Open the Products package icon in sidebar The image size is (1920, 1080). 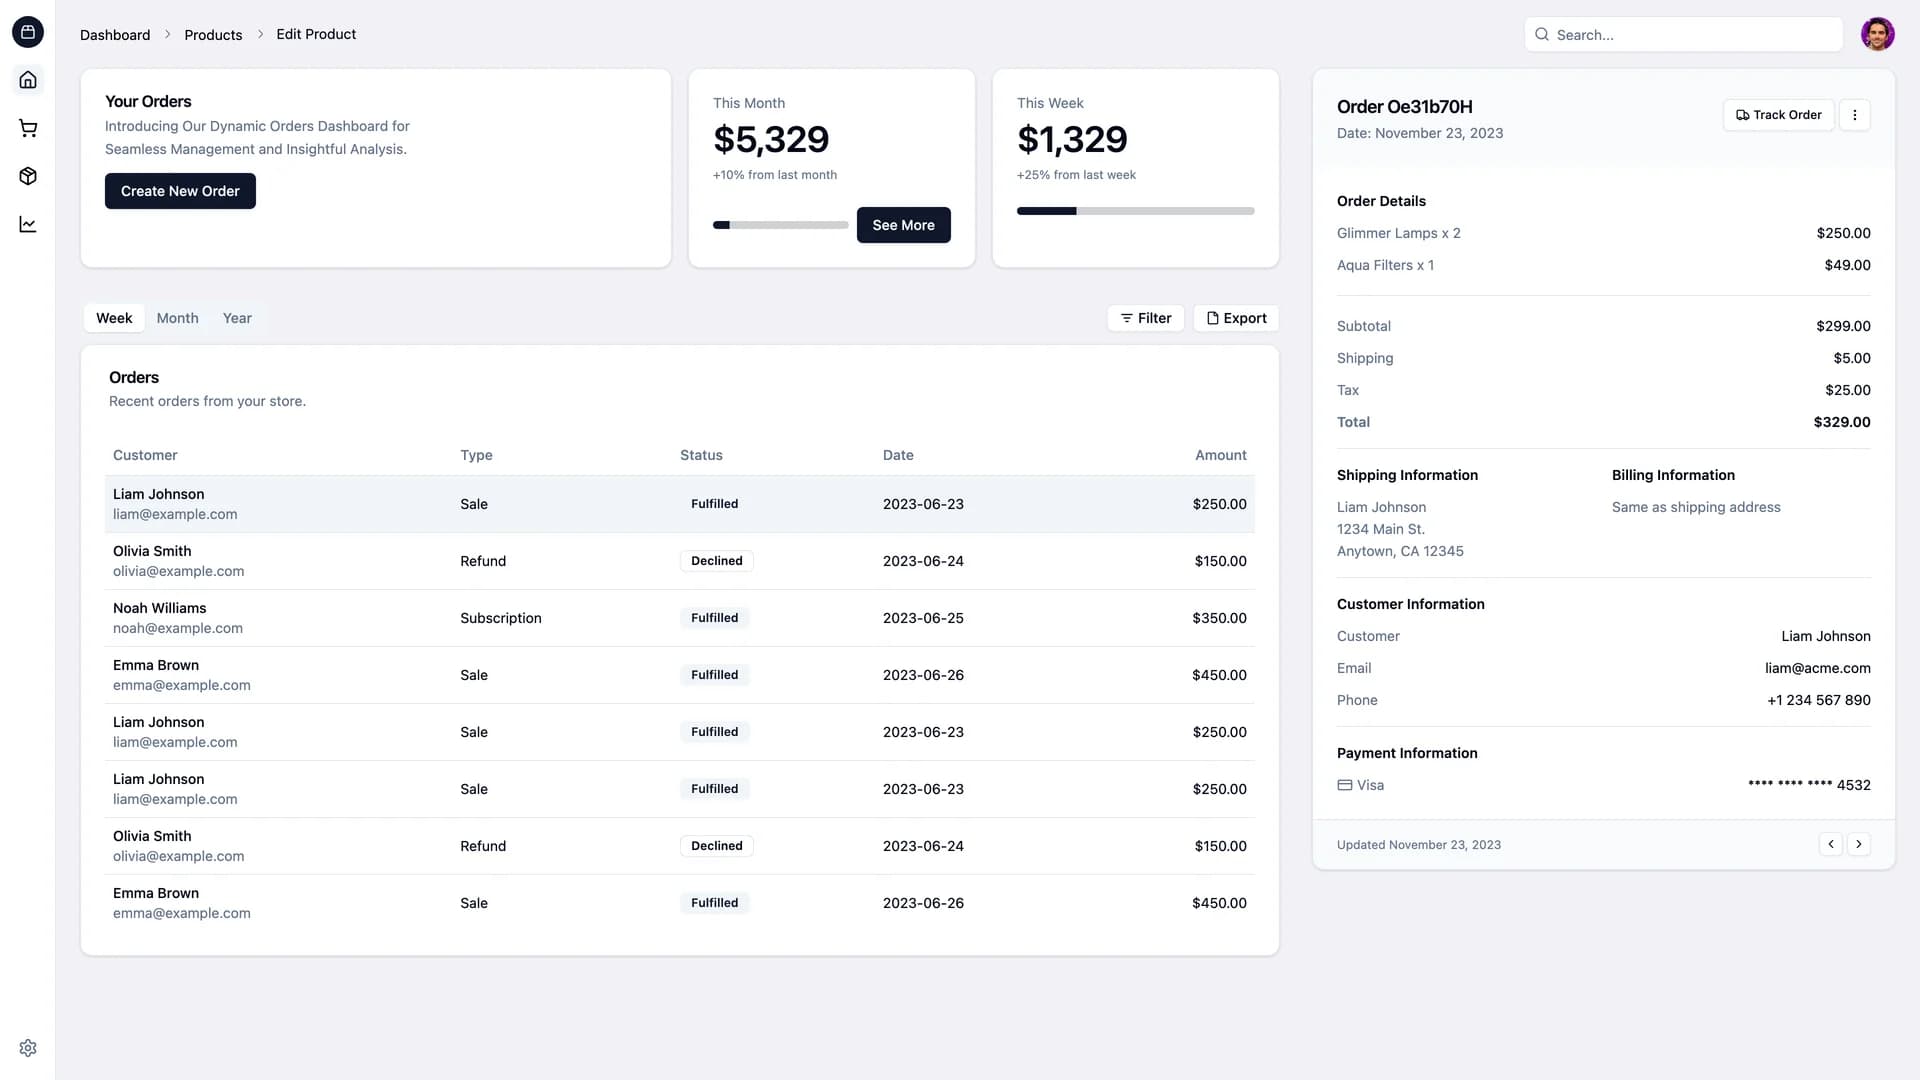(x=28, y=176)
